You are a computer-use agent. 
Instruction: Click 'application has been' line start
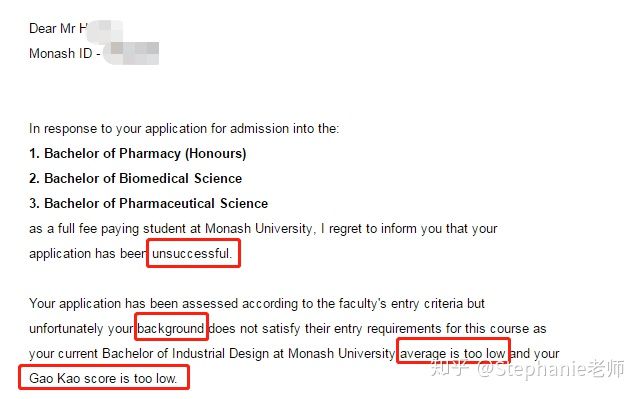coord(87,254)
